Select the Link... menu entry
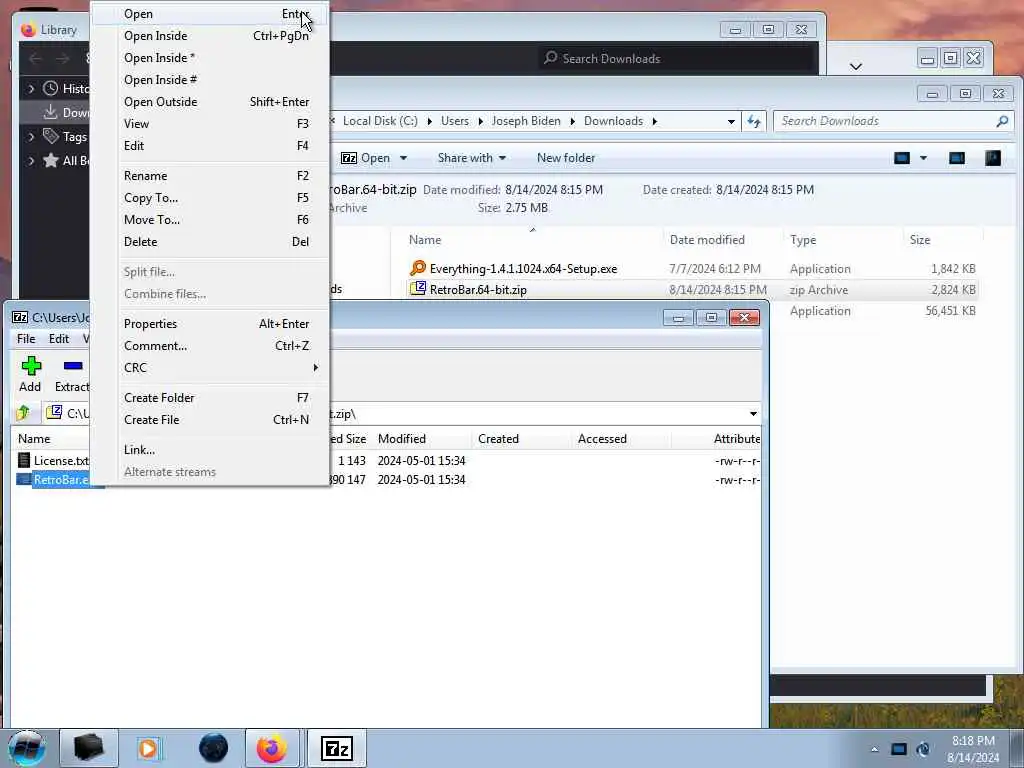The width and height of the screenshot is (1024, 768). coord(209,450)
